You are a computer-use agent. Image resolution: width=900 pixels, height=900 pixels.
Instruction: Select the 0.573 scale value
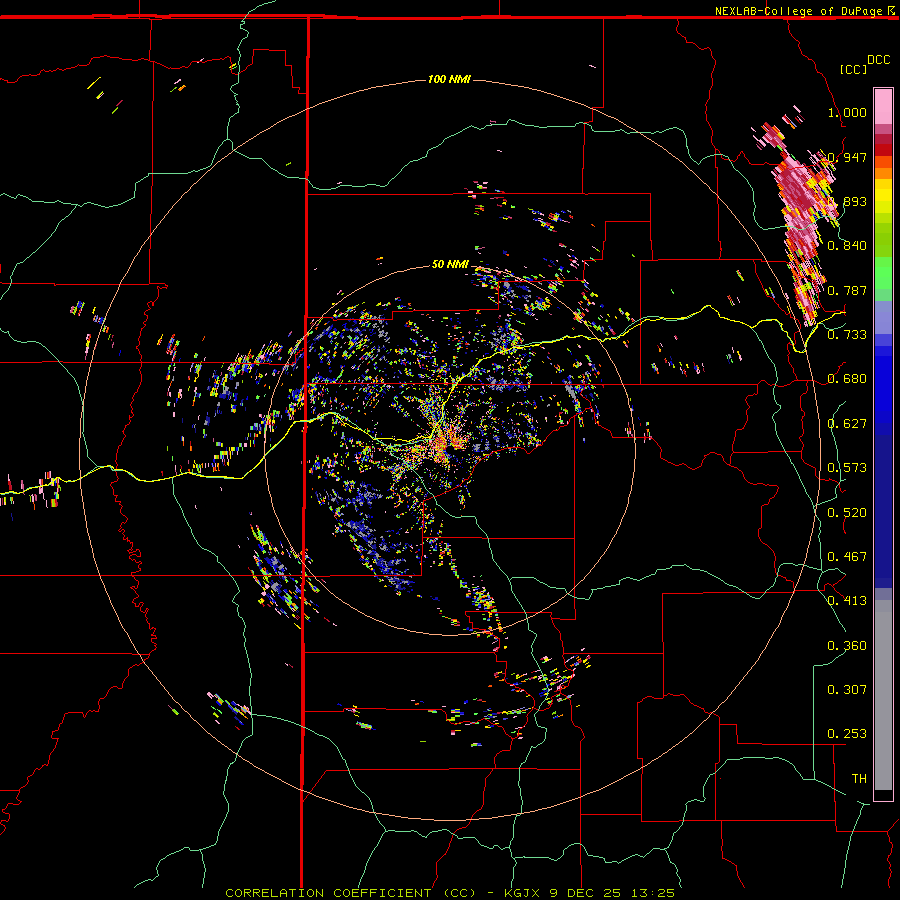click(847, 468)
